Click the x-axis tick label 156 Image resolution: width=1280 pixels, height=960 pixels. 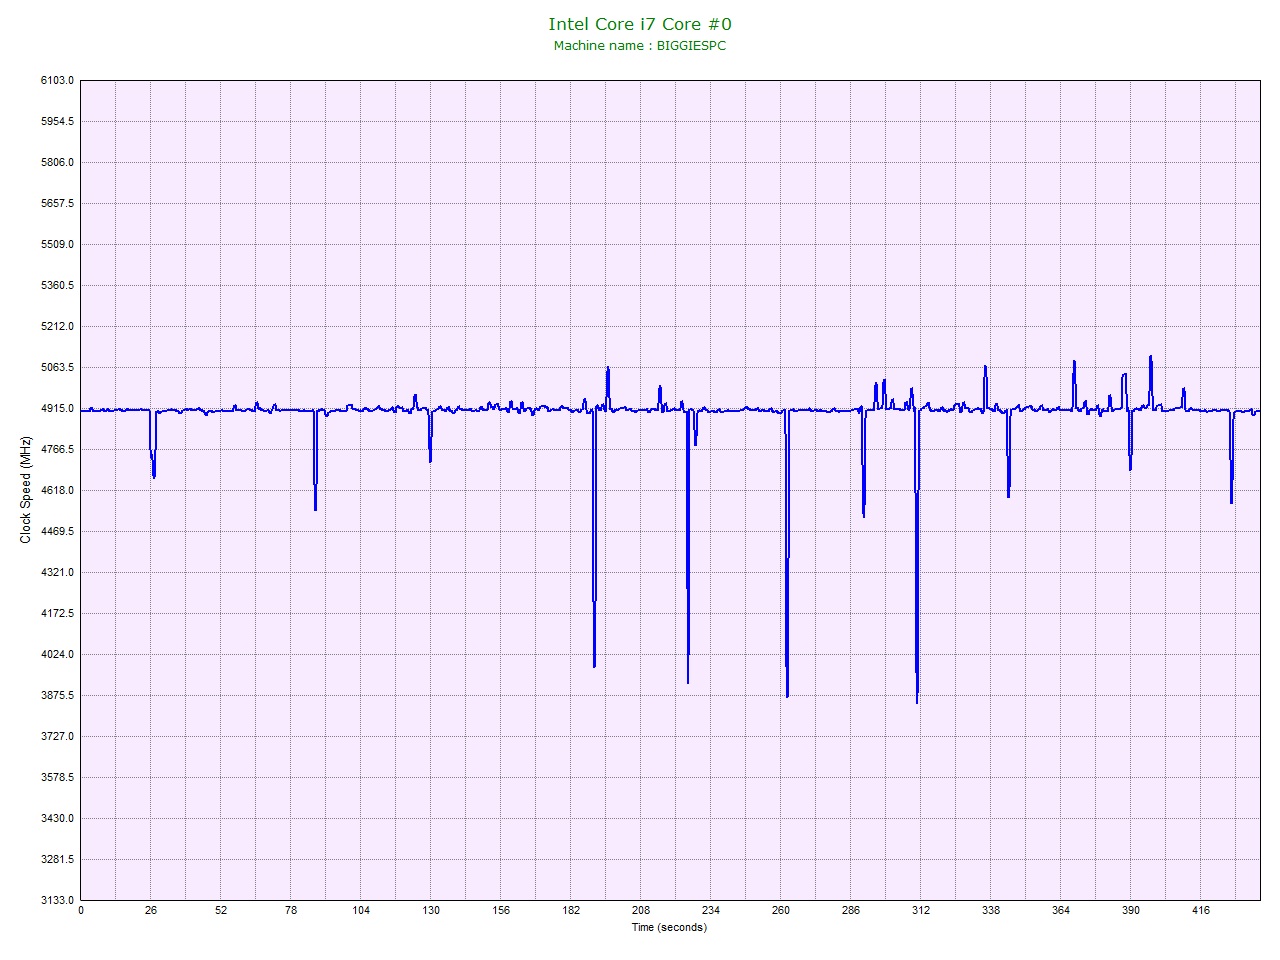[x=501, y=910]
